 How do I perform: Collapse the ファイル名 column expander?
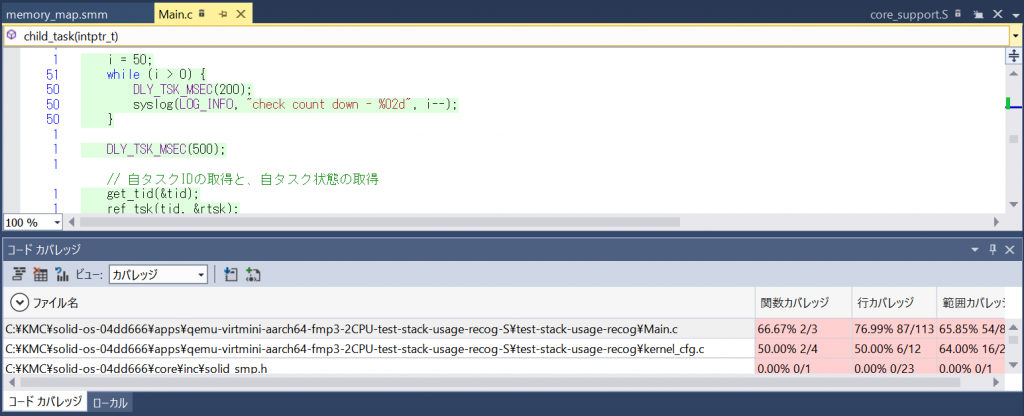[19, 302]
